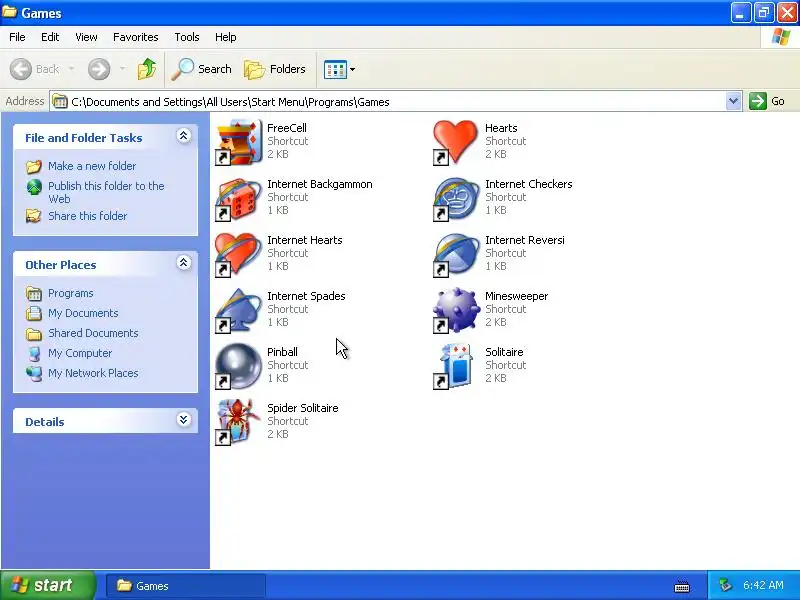
Task: Click the Share this folder icon
Action: (34, 216)
